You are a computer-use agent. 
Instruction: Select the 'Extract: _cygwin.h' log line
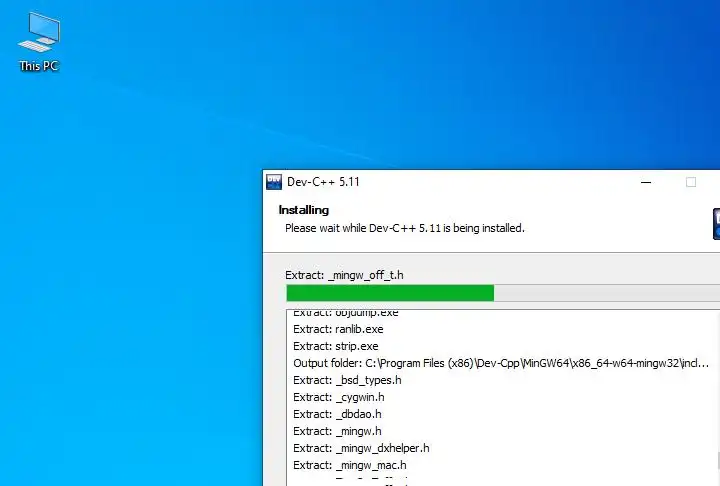tap(339, 397)
